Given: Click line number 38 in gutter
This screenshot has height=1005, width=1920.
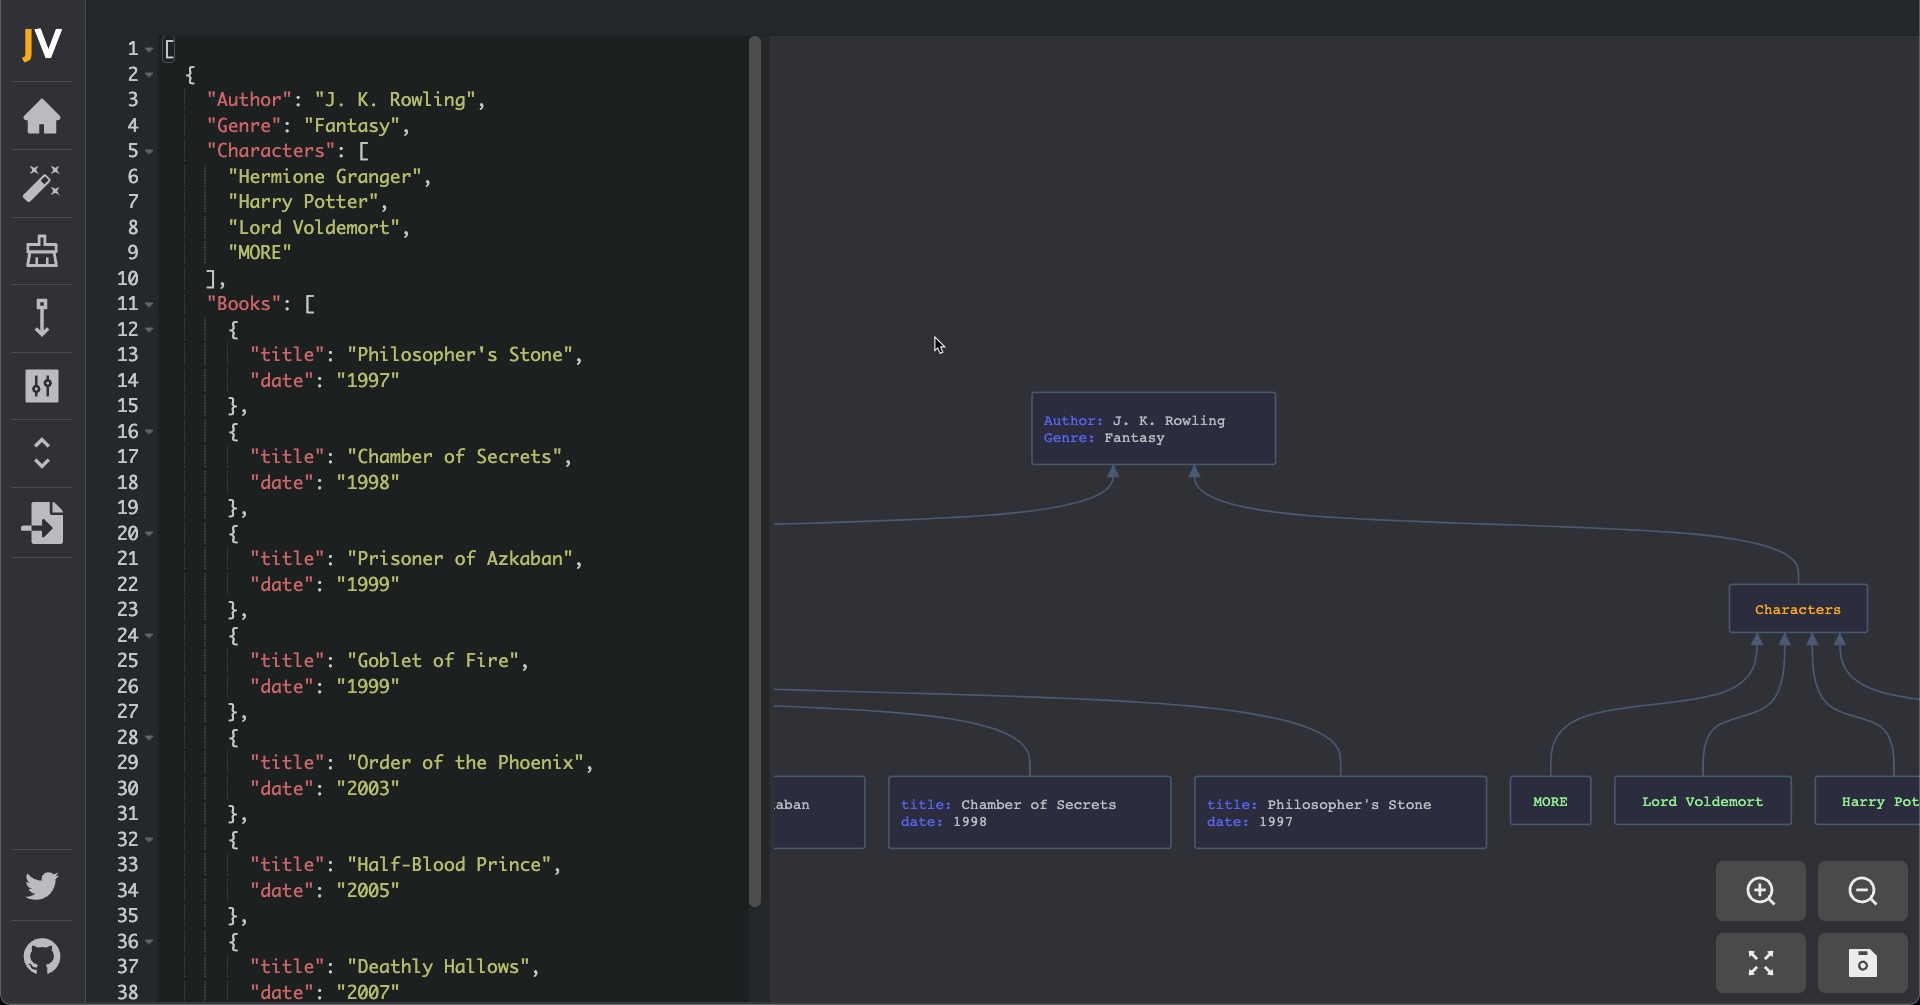Looking at the screenshot, I should 127,993.
